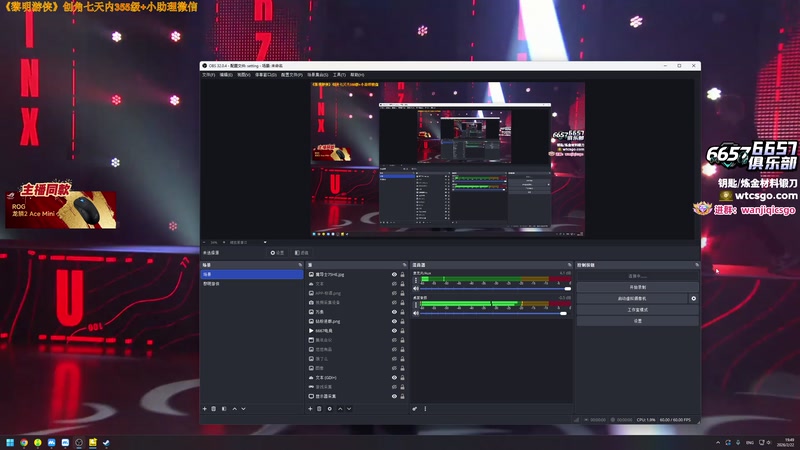Show the window capture source via its eye icon
This screenshot has height=450, width=800.
coord(394,340)
